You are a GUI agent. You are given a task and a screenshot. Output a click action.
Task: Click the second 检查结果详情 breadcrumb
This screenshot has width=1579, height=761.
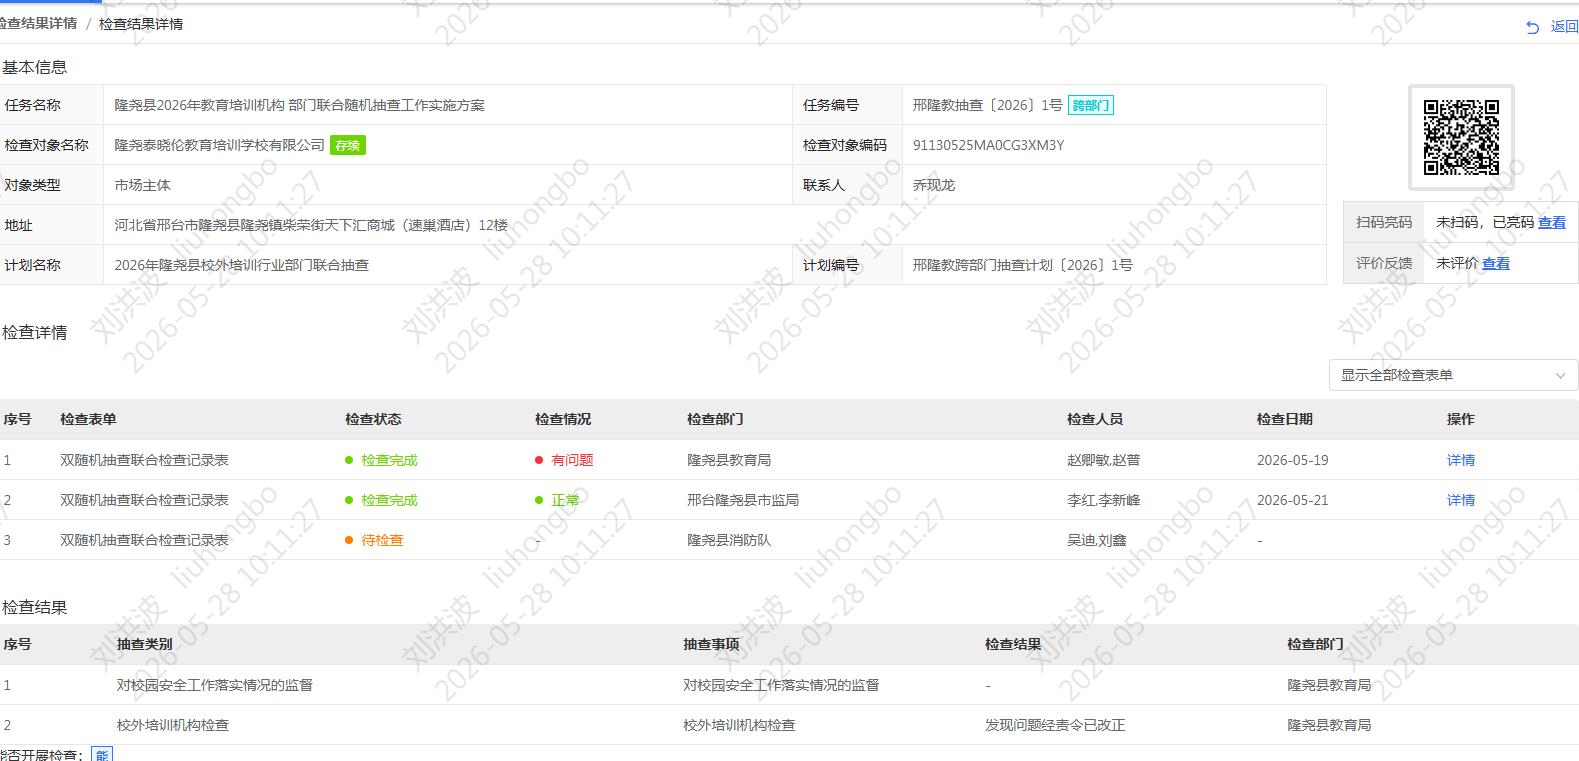click(x=141, y=24)
